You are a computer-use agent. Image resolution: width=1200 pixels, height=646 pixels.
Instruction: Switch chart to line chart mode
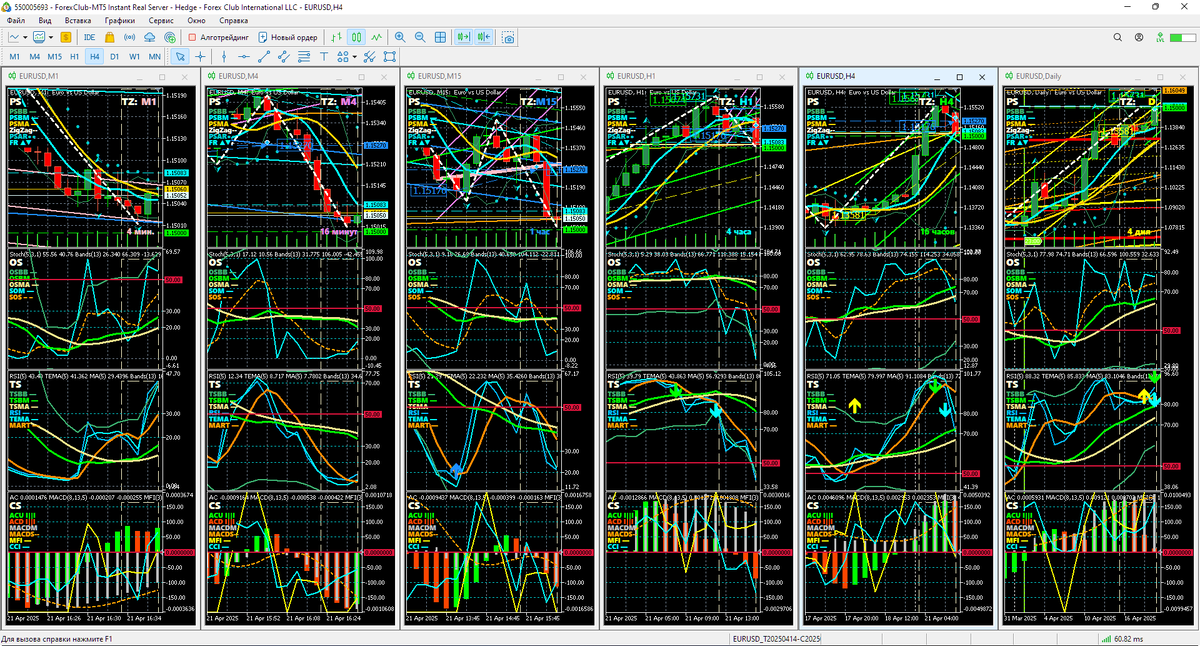(376, 37)
